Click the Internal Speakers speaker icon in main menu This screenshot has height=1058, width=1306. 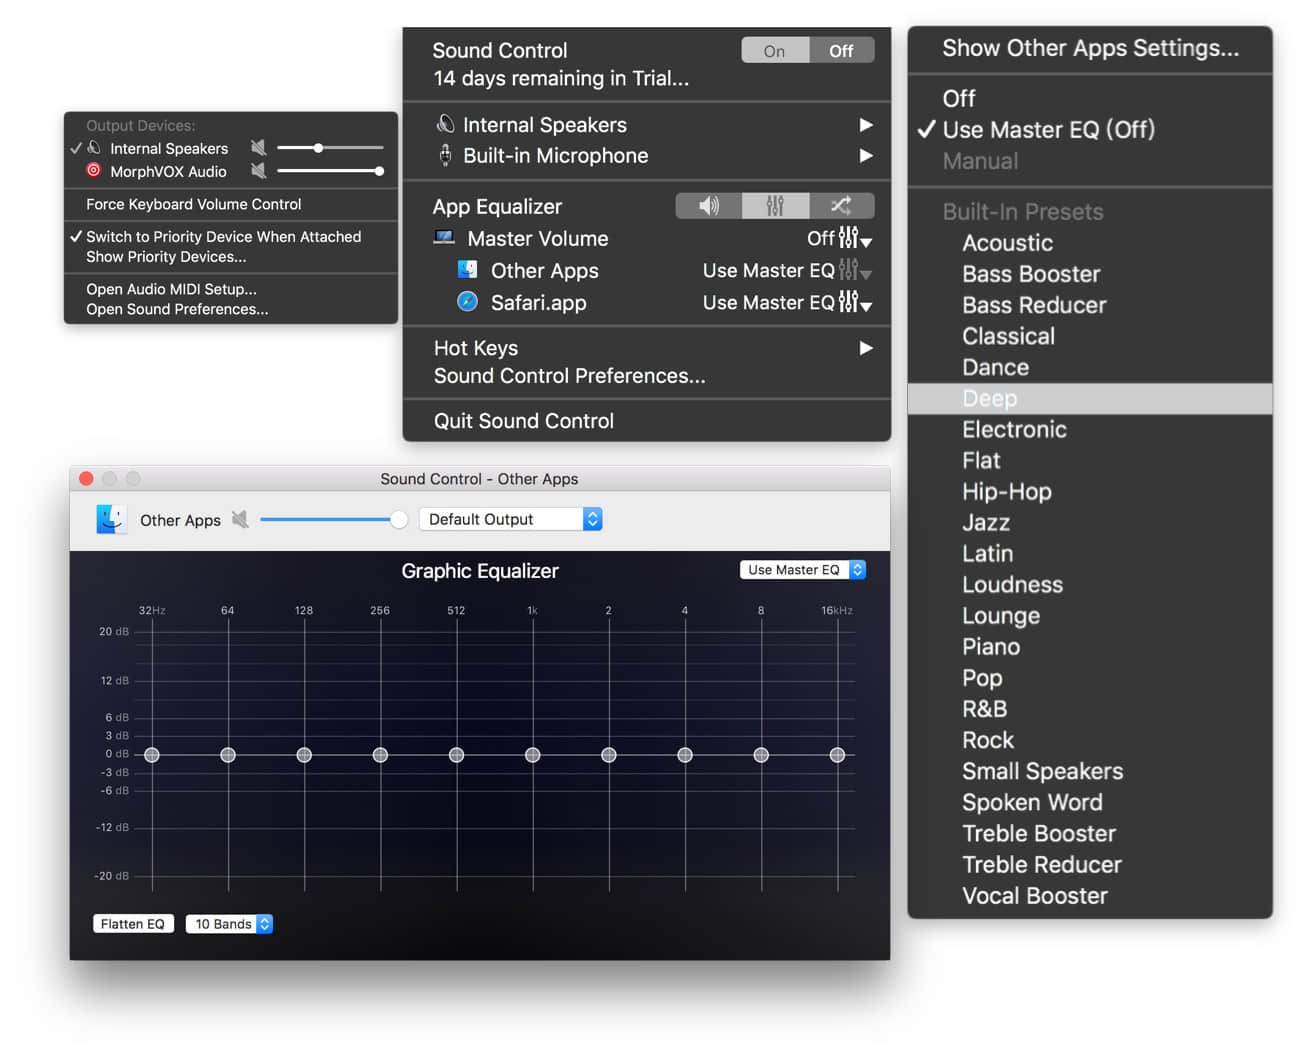point(446,125)
